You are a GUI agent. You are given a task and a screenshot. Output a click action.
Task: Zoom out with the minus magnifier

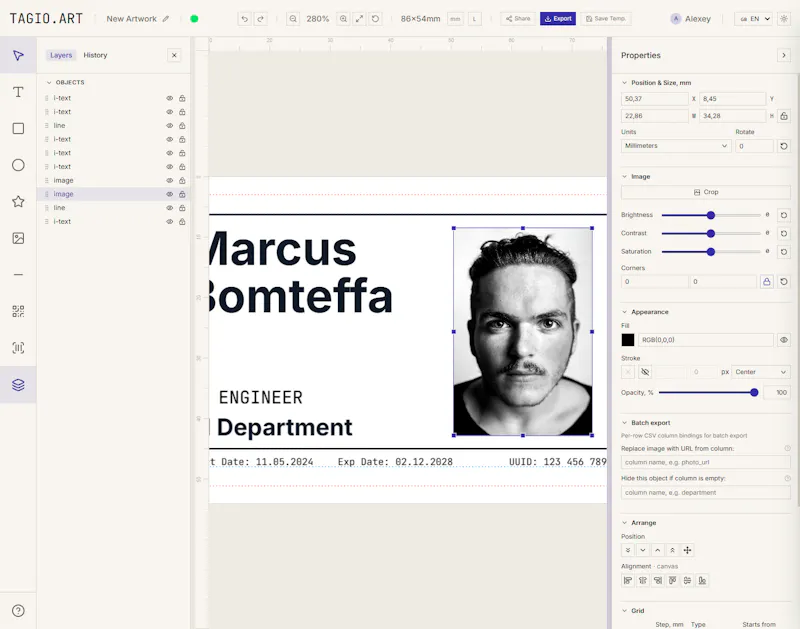click(293, 19)
